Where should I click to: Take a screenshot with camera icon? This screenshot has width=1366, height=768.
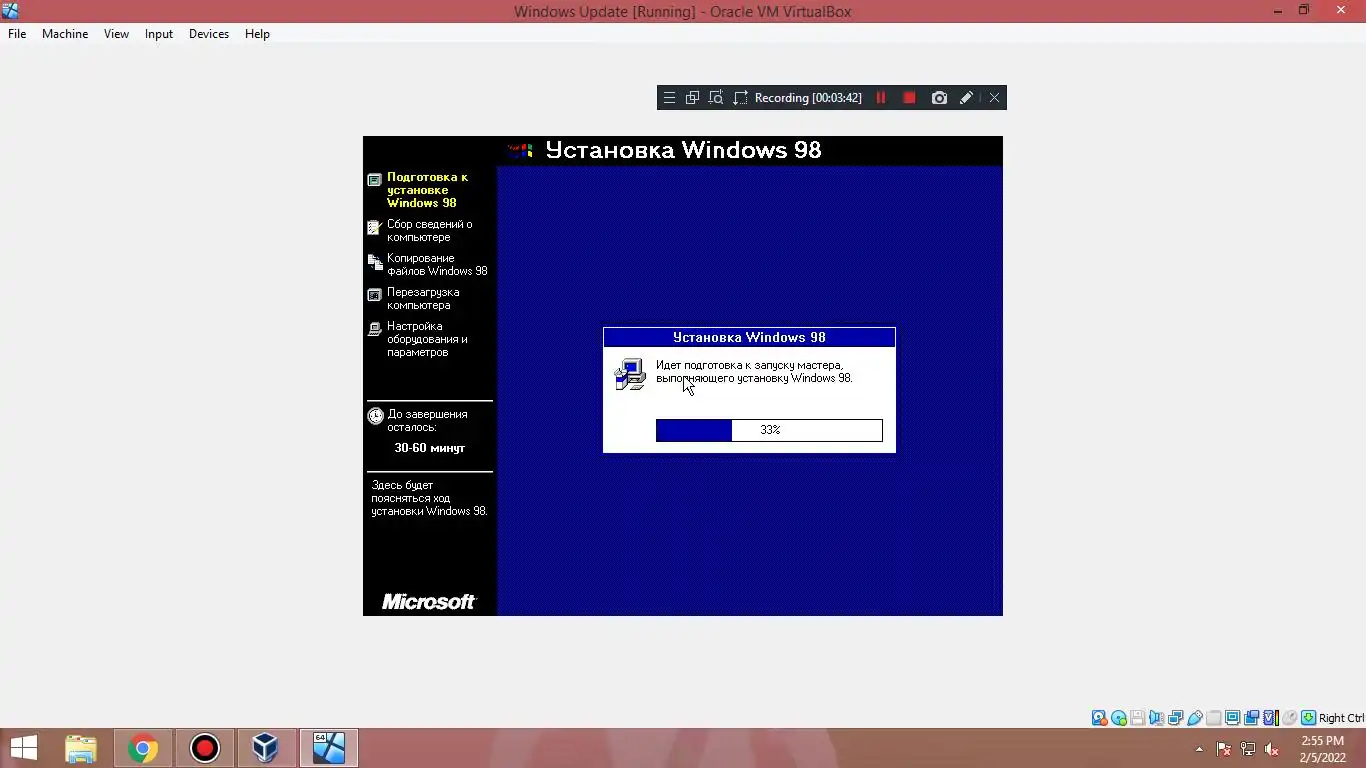click(x=939, y=98)
